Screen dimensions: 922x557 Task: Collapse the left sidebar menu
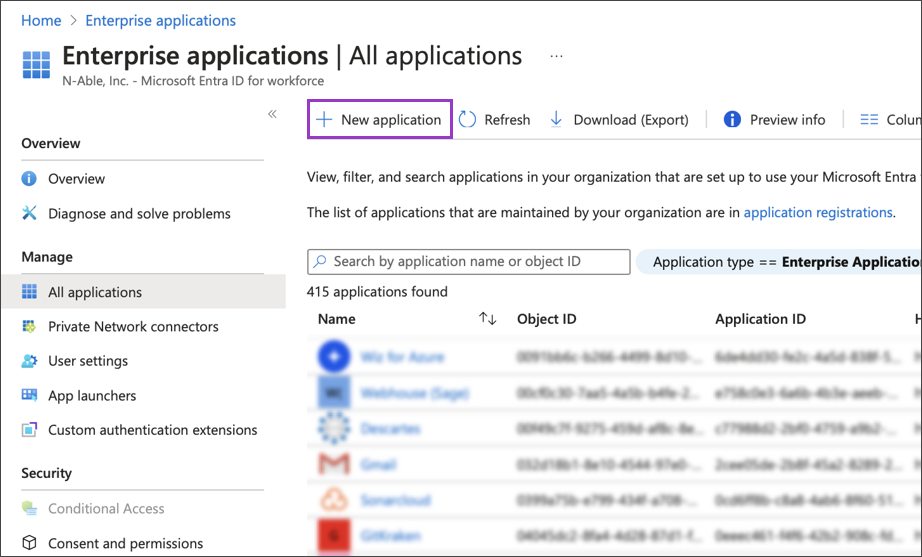(x=272, y=114)
